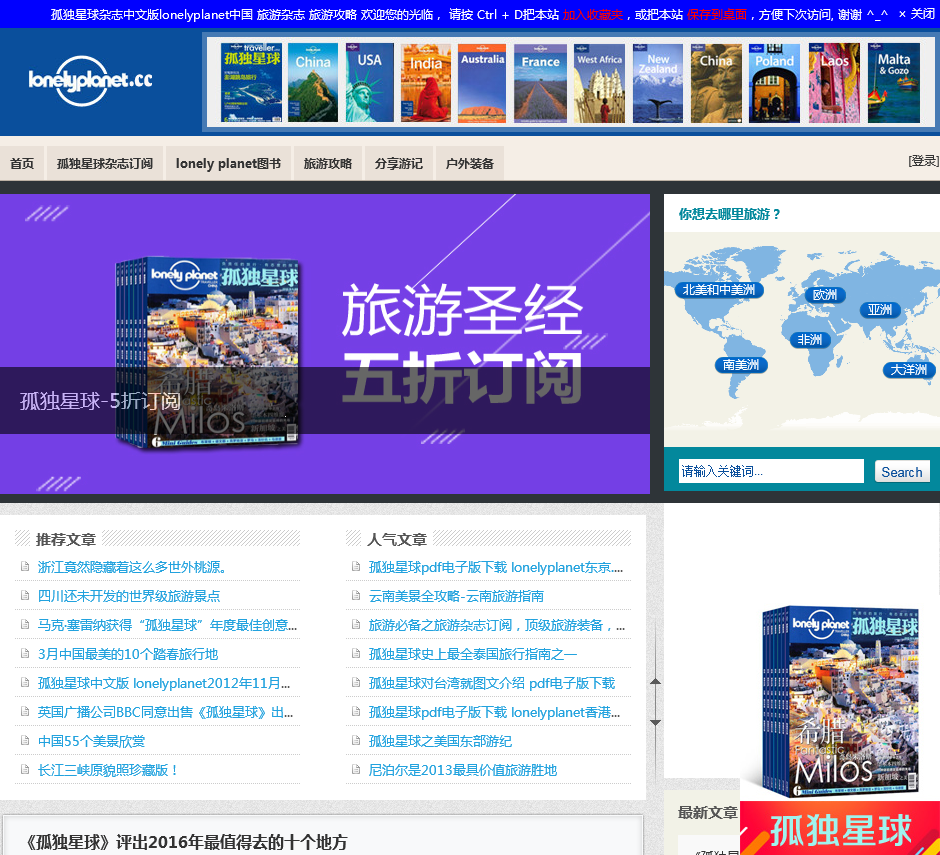This screenshot has height=855, width=940.
Task: Open 孤独星球pdf电子版下载 lonelyplanet香港 article
Action: (x=495, y=712)
